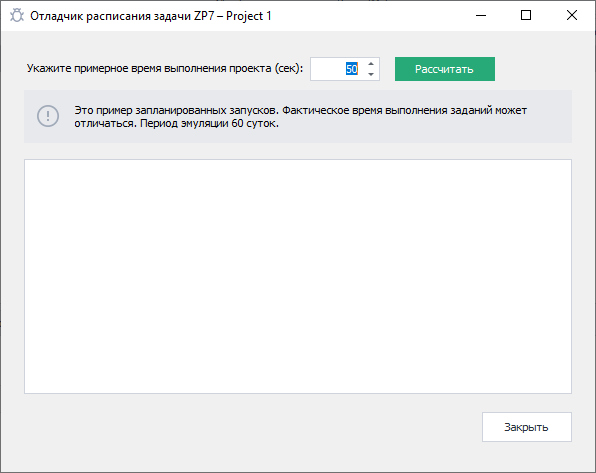Click the Закрыть button
596x473 pixels.
pyautogui.click(x=527, y=427)
